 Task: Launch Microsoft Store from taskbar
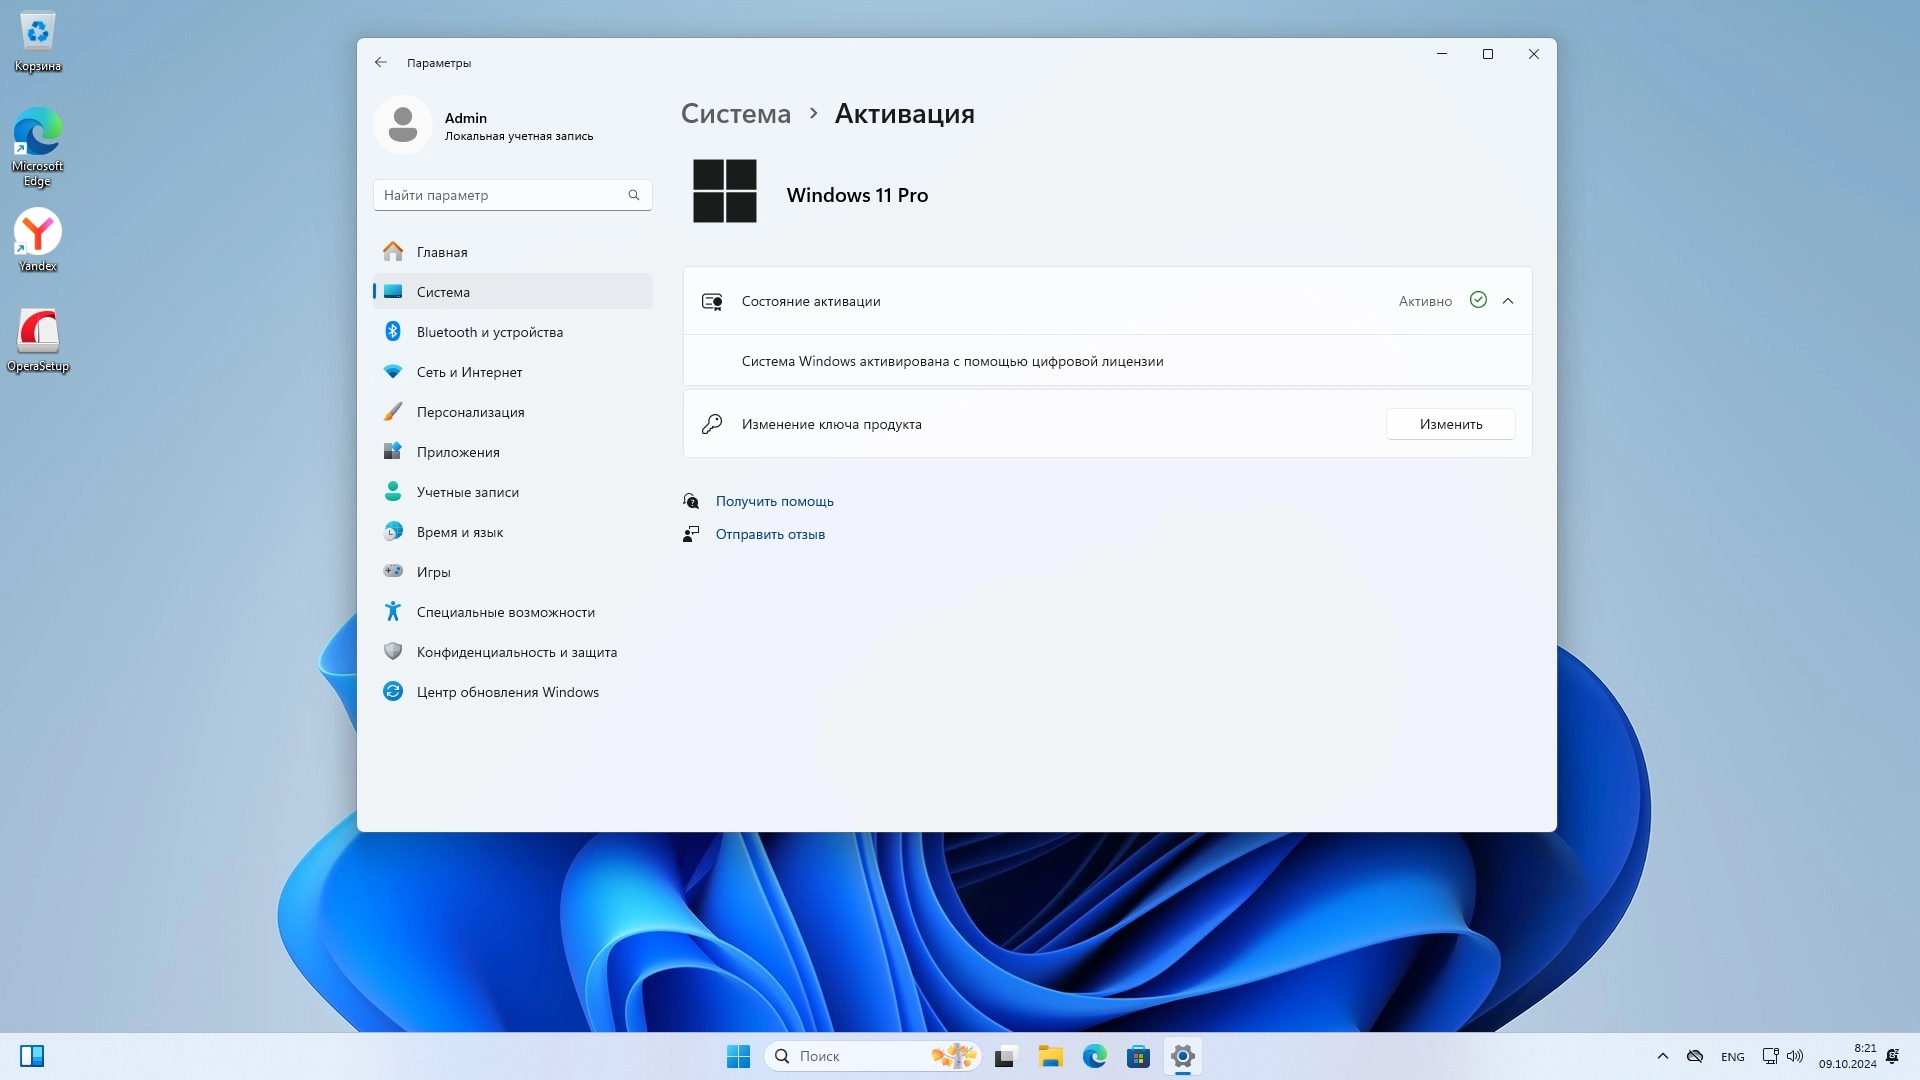point(1138,1056)
